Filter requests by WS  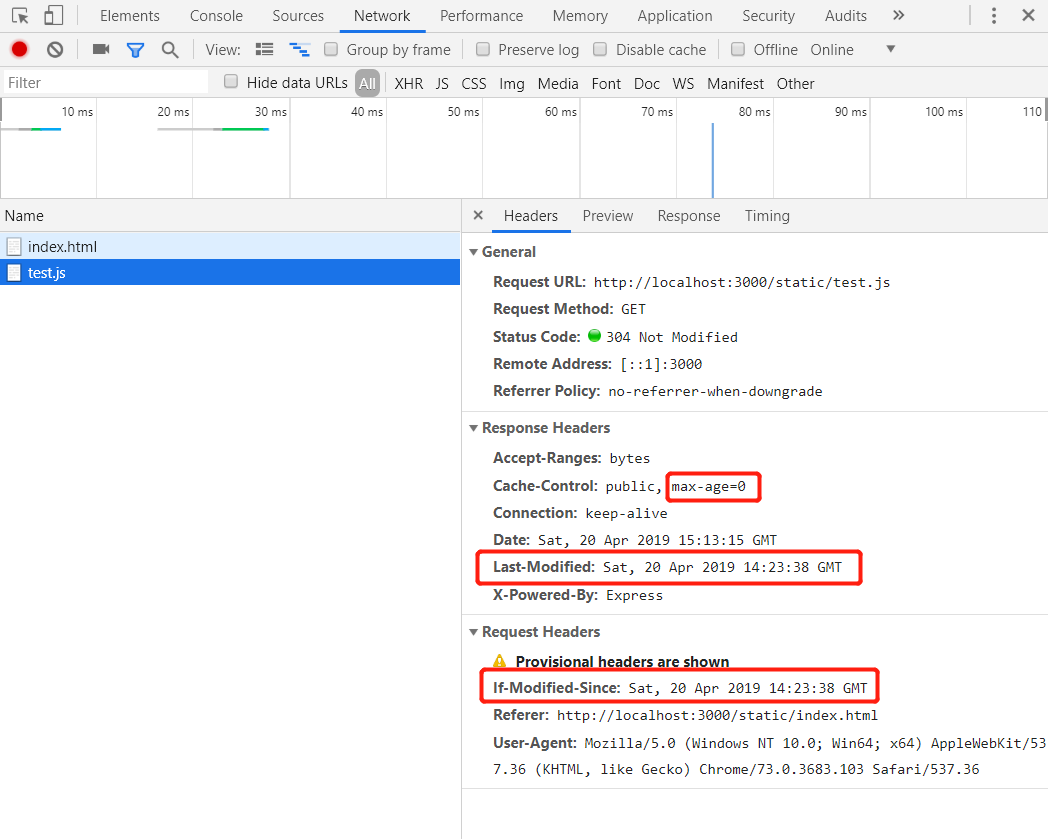tap(683, 84)
